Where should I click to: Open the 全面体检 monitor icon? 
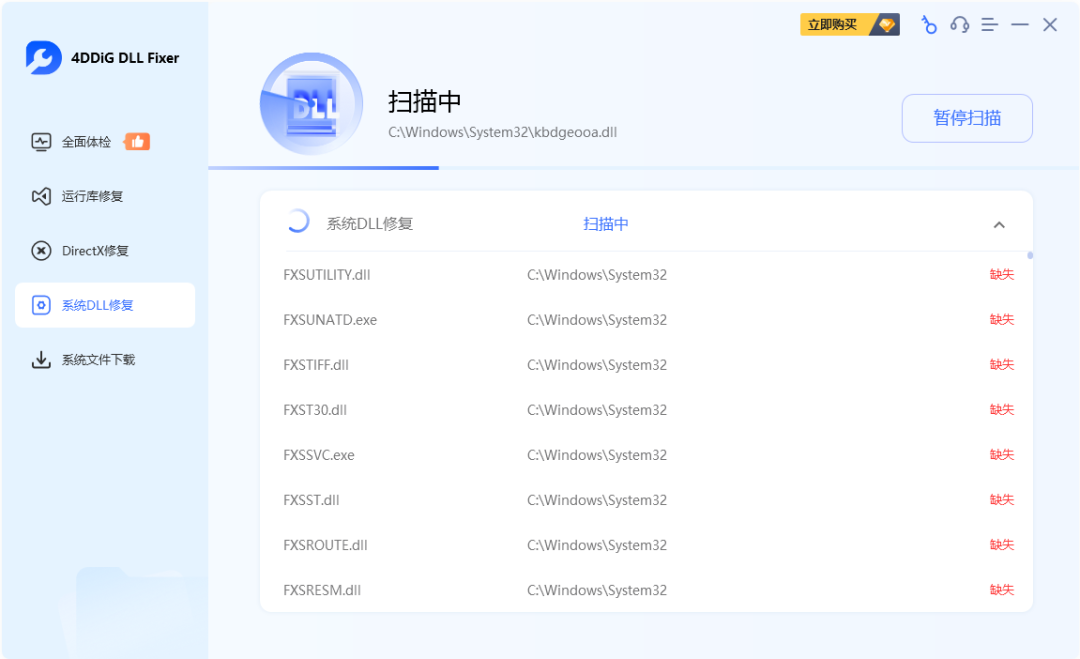pos(41,142)
